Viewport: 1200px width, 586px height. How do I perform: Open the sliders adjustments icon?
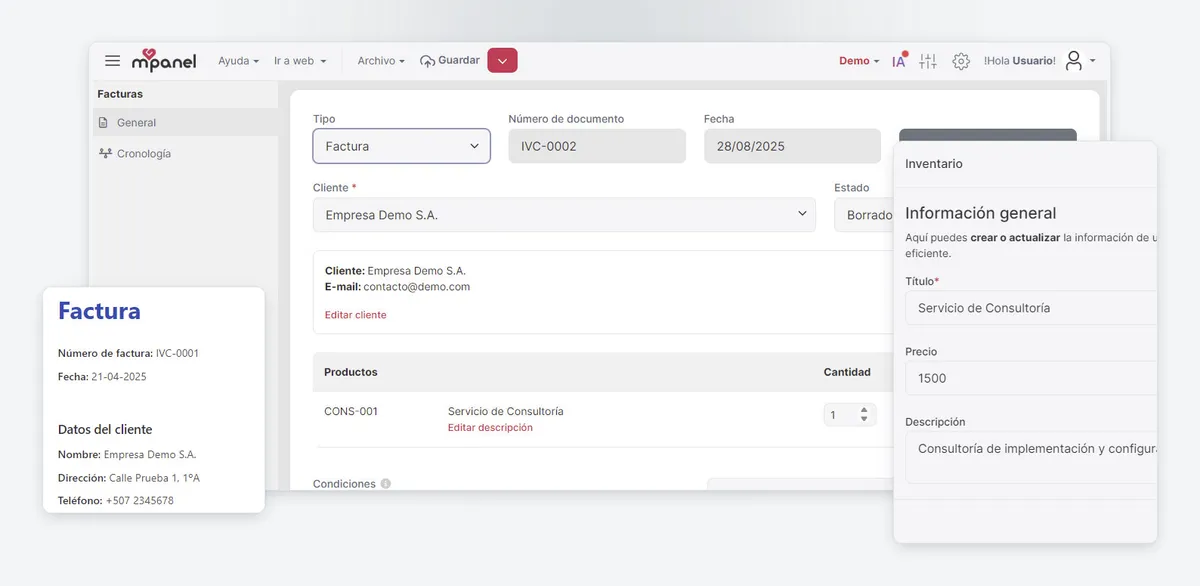pyautogui.click(x=928, y=61)
